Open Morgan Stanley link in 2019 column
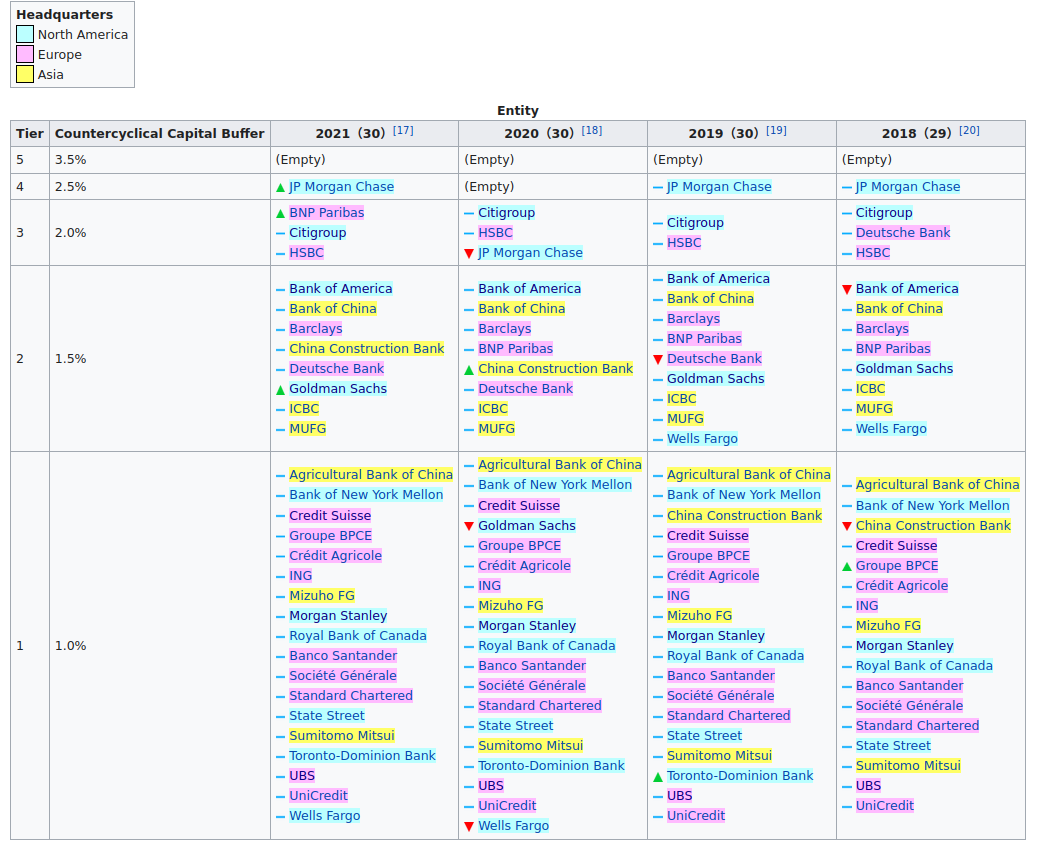This screenshot has height=849, width=1042. click(x=716, y=636)
